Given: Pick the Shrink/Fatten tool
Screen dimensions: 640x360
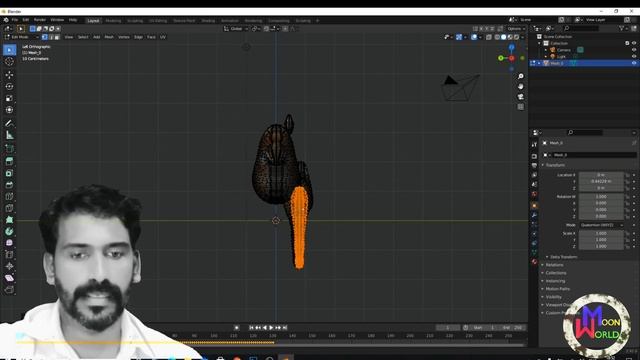Looking at the screenshot, I should coord(9,266).
